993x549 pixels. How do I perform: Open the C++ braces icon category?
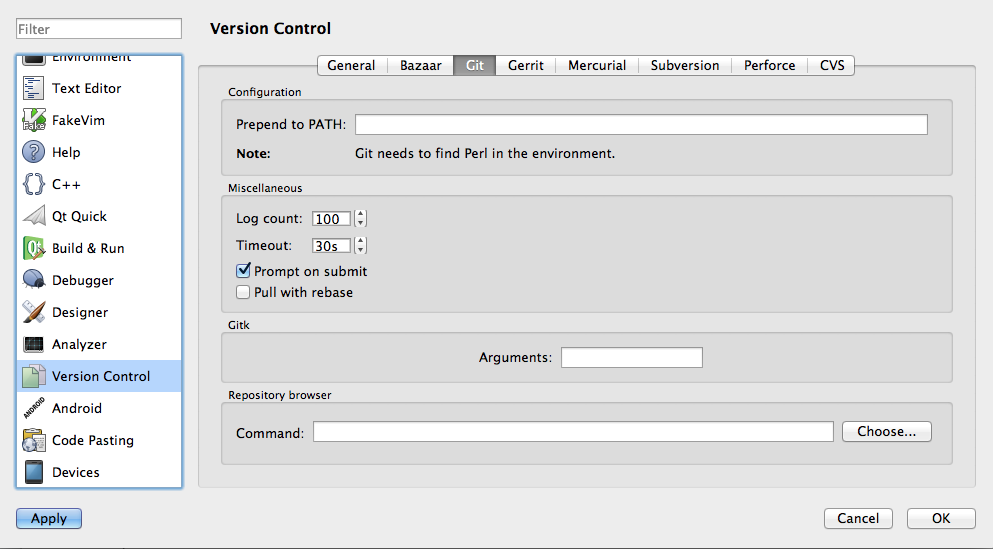[34, 184]
